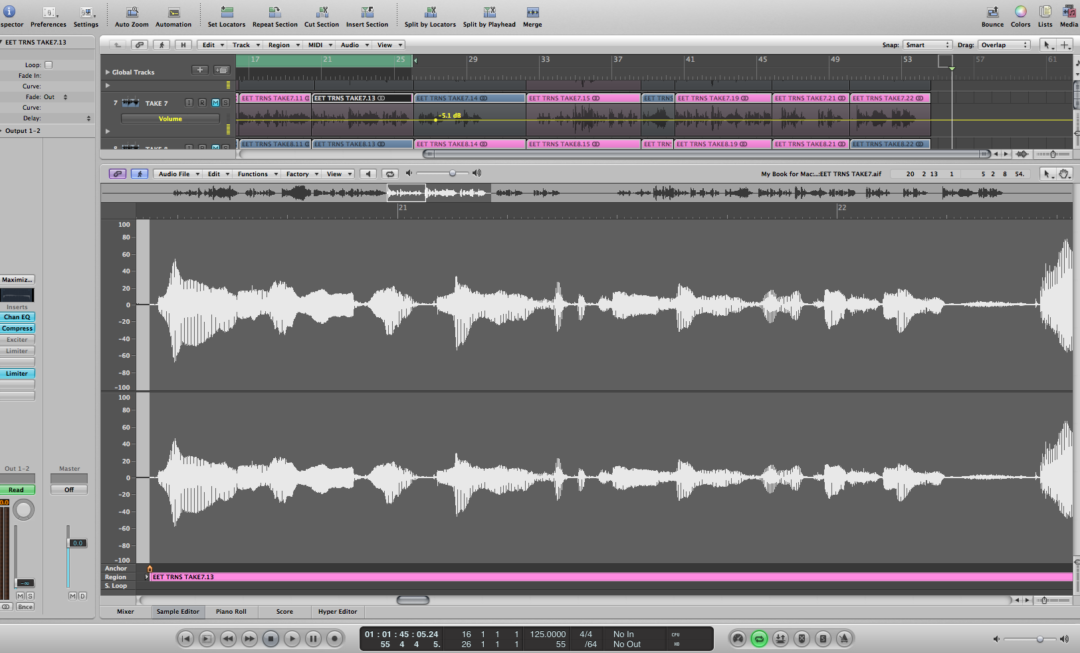The width and height of the screenshot is (1080, 653).
Task: Open the Arrange Region menu
Action: (283, 45)
